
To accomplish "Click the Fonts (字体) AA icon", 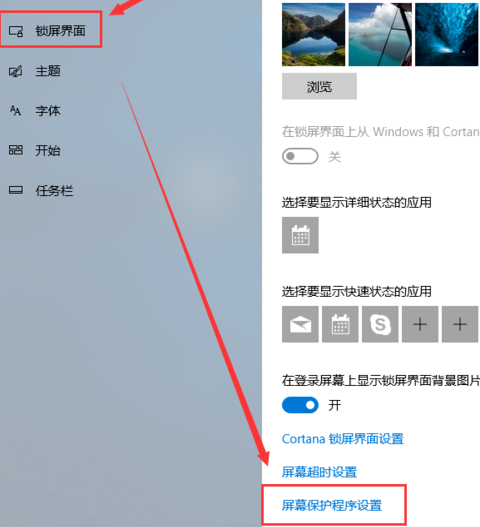I will click(15, 111).
